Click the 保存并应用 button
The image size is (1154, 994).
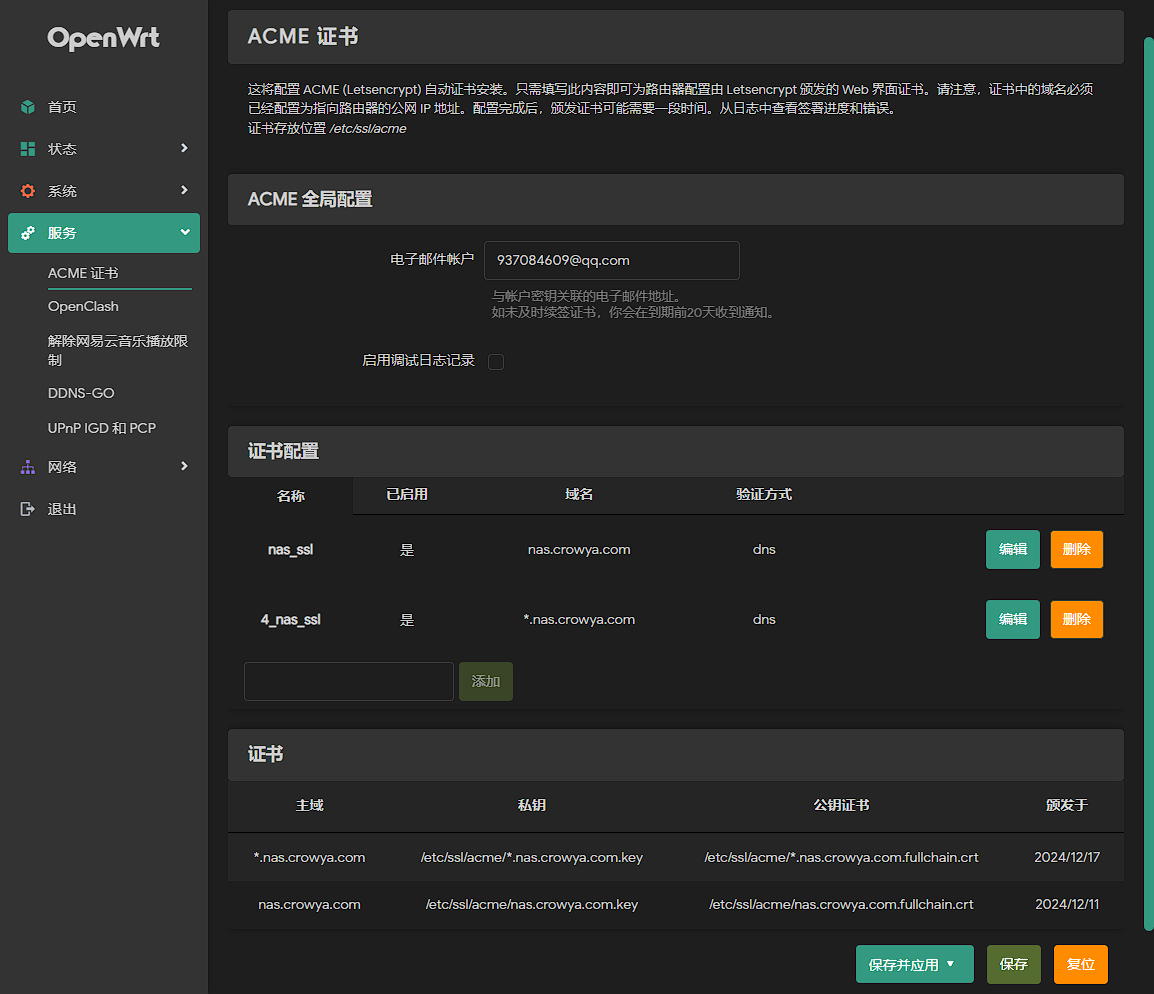click(x=915, y=964)
